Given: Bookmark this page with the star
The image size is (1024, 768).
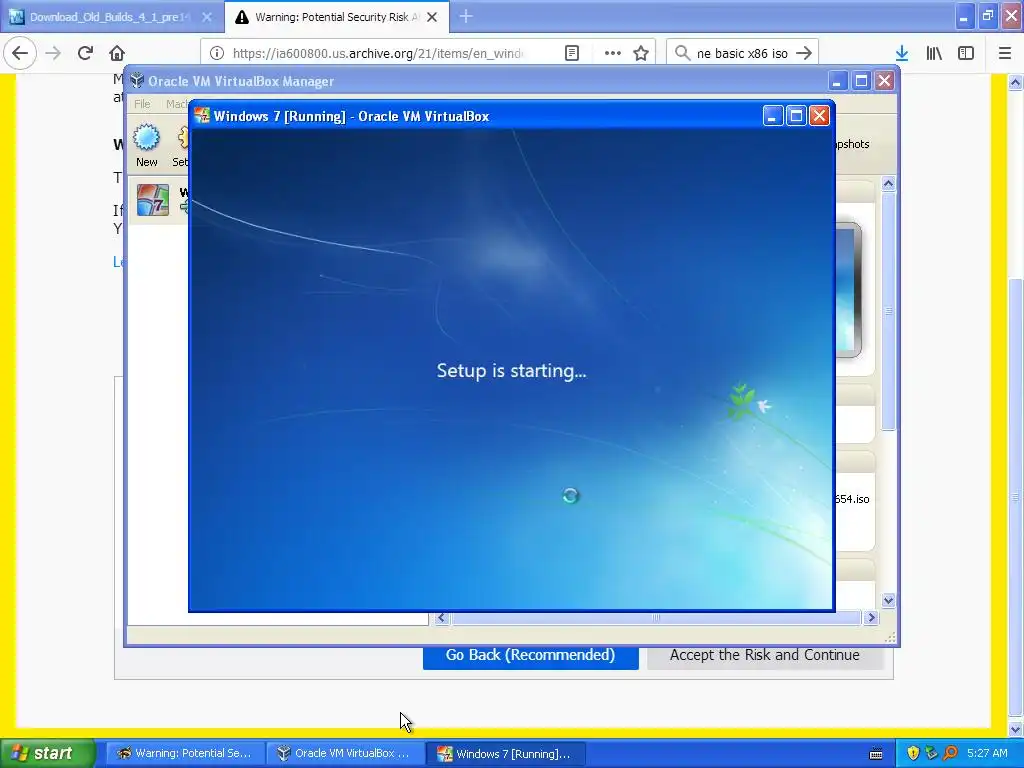Looking at the screenshot, I should pyautogui.click(x=641, y=53).
